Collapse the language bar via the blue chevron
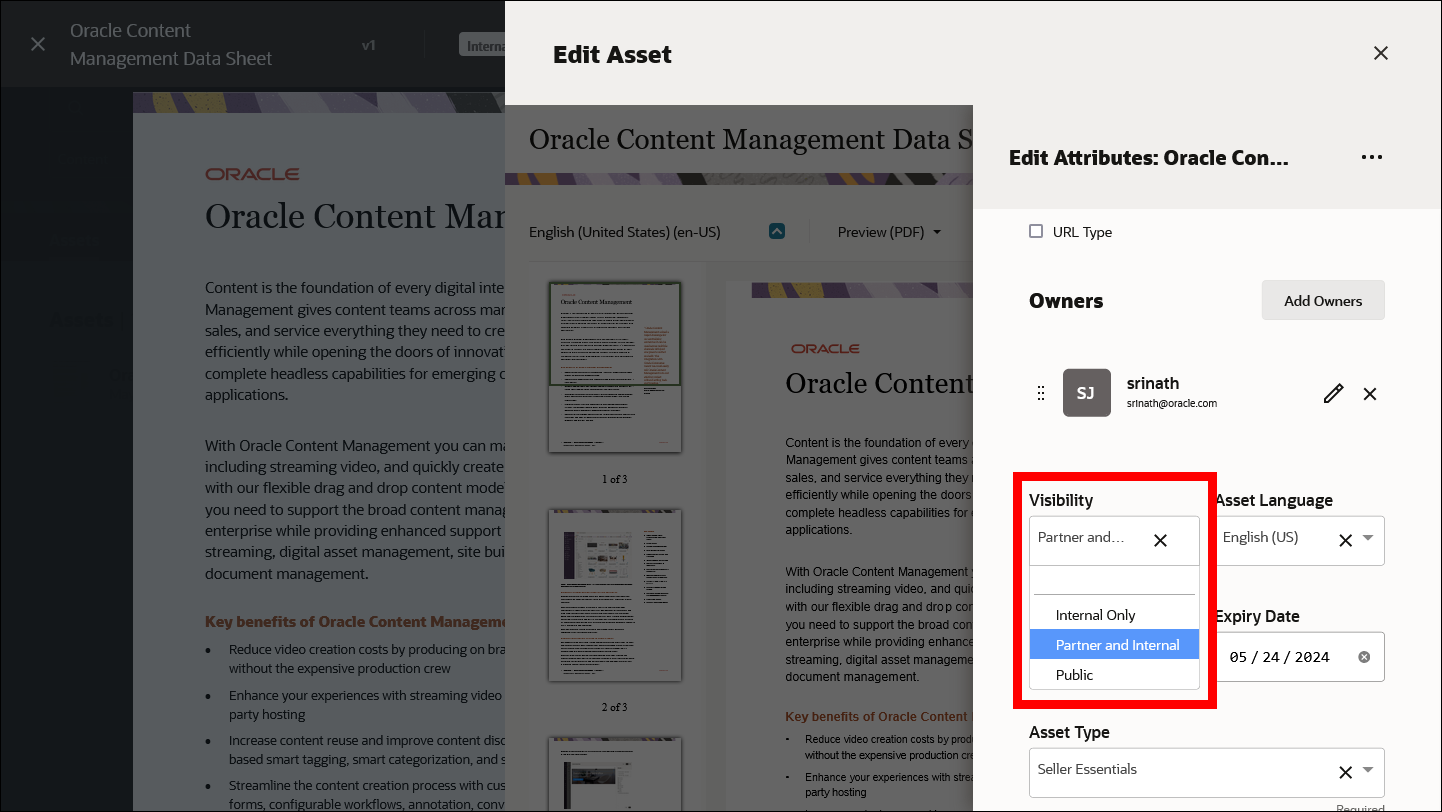The width and height of the screenshot is (1442, 812). click(x=777, y=231)
